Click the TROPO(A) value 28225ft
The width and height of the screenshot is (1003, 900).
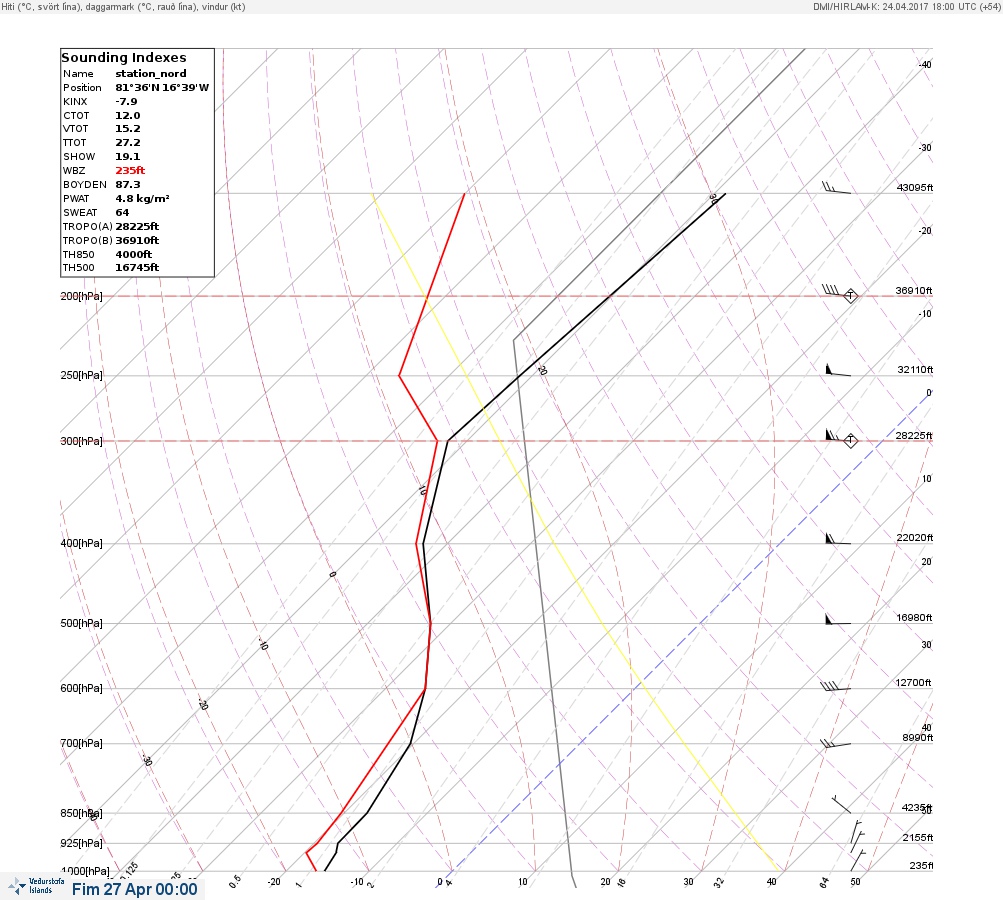pyautogui.click(x=137, y=227)
